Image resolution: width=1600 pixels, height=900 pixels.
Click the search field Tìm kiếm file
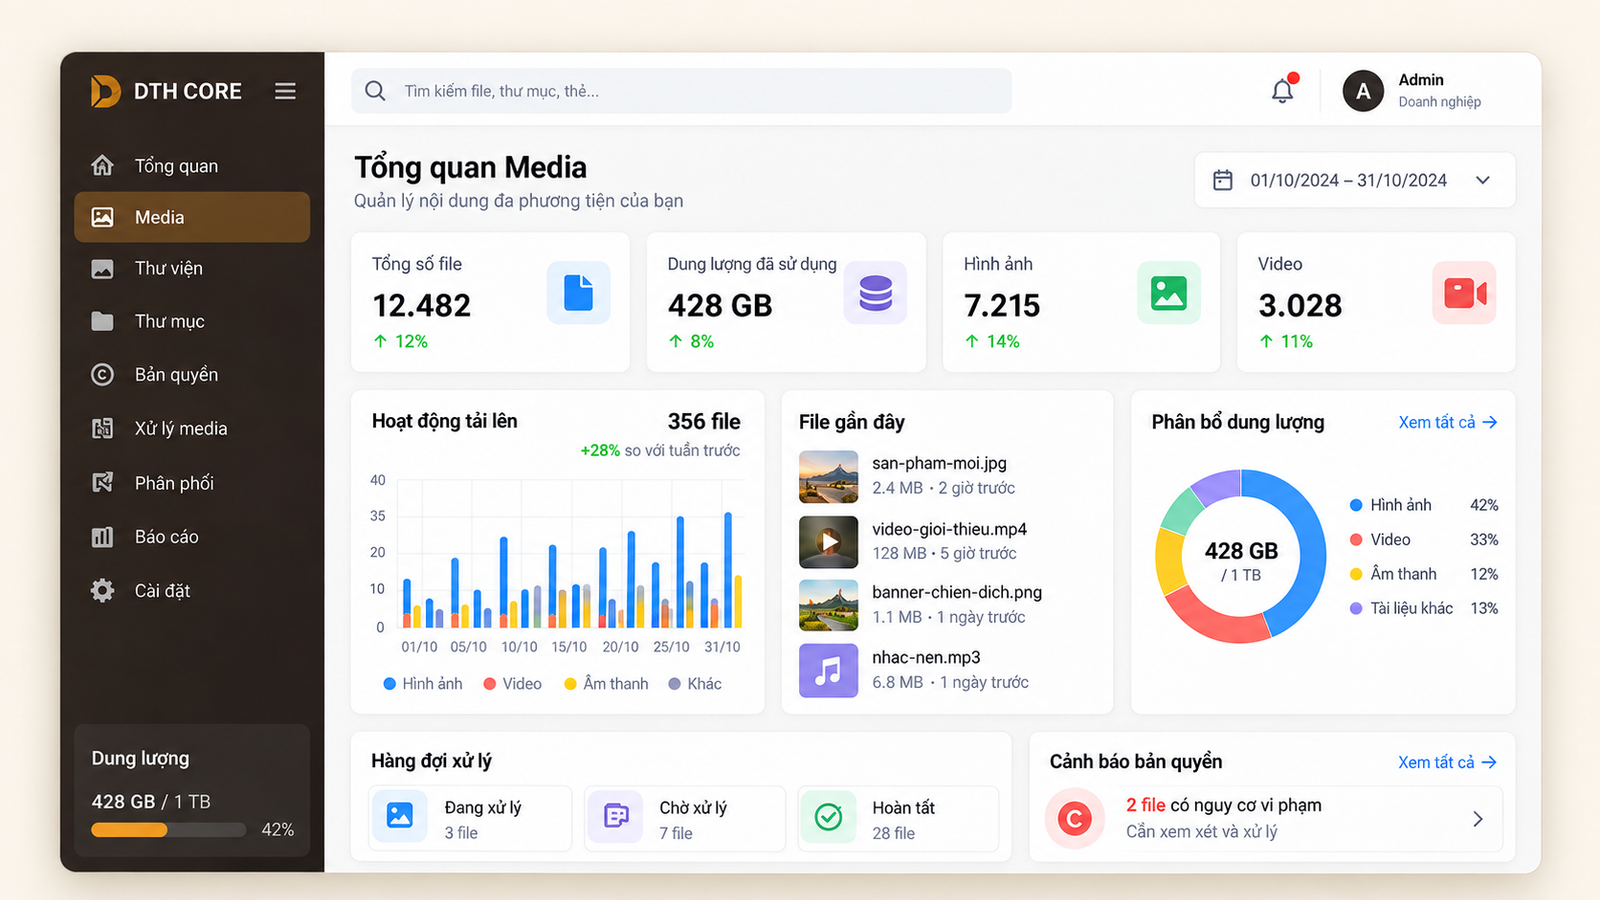[681, 91]
